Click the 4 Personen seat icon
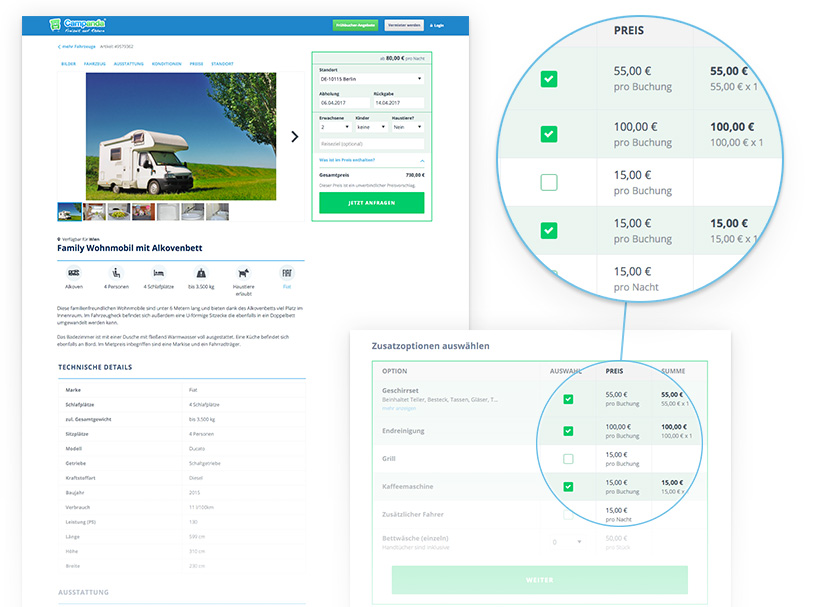The width and height of the screenshot is (826, 607). pos(115,272)
